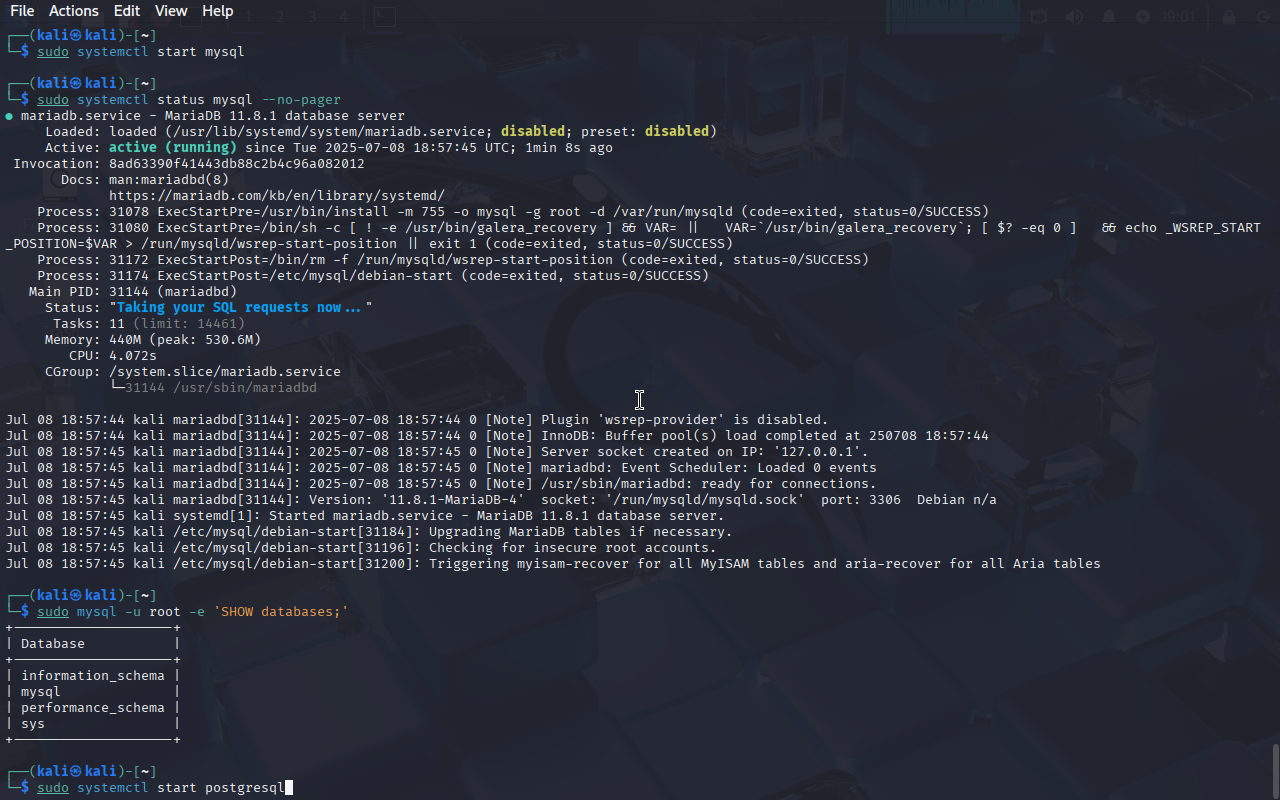Click the 'sudo systemctl start mysql' command
The height and width of the screenshot is (800, 1280).
tap(141, 52)
